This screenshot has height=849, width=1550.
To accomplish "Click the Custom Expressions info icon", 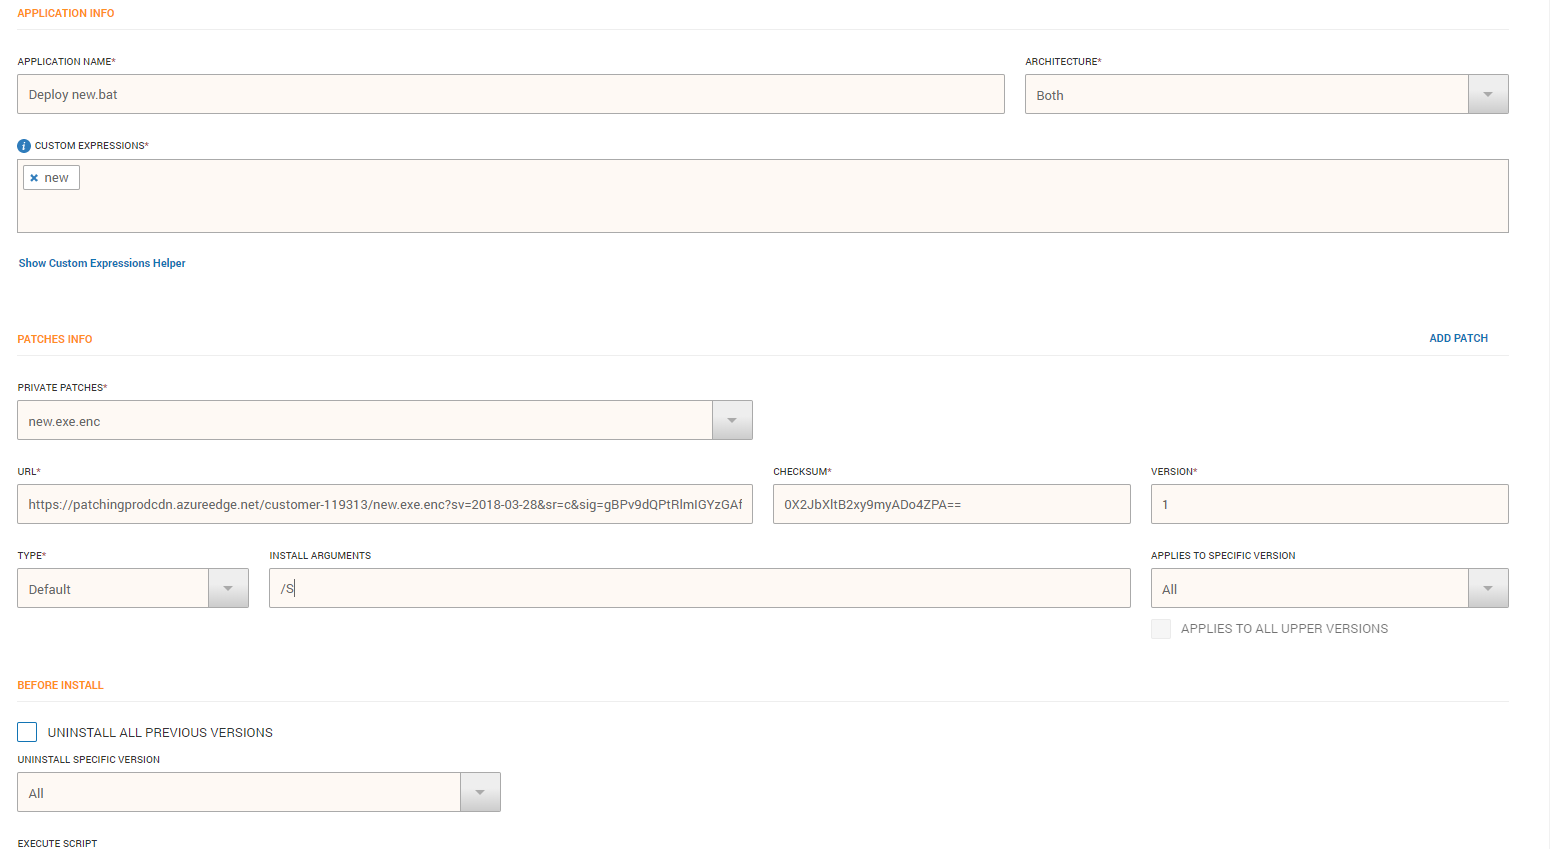I will coord(24,146).
